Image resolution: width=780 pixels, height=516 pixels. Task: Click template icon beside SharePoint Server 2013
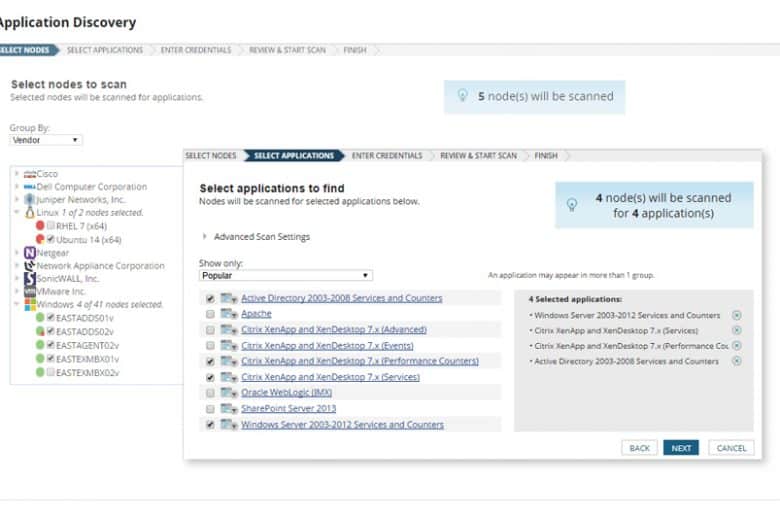click(229, 409)
